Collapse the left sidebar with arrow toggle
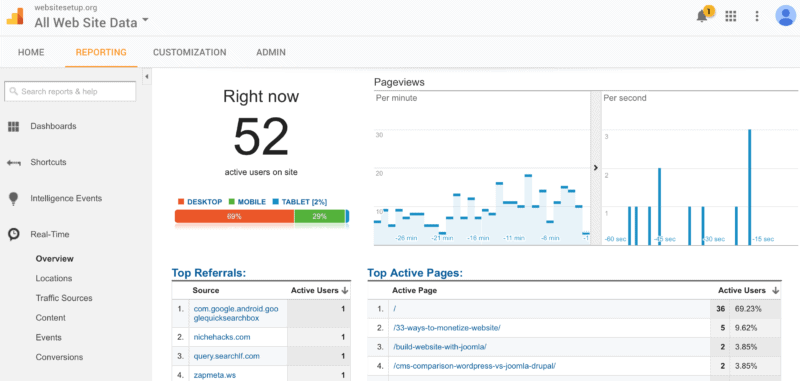 [146, 77]
